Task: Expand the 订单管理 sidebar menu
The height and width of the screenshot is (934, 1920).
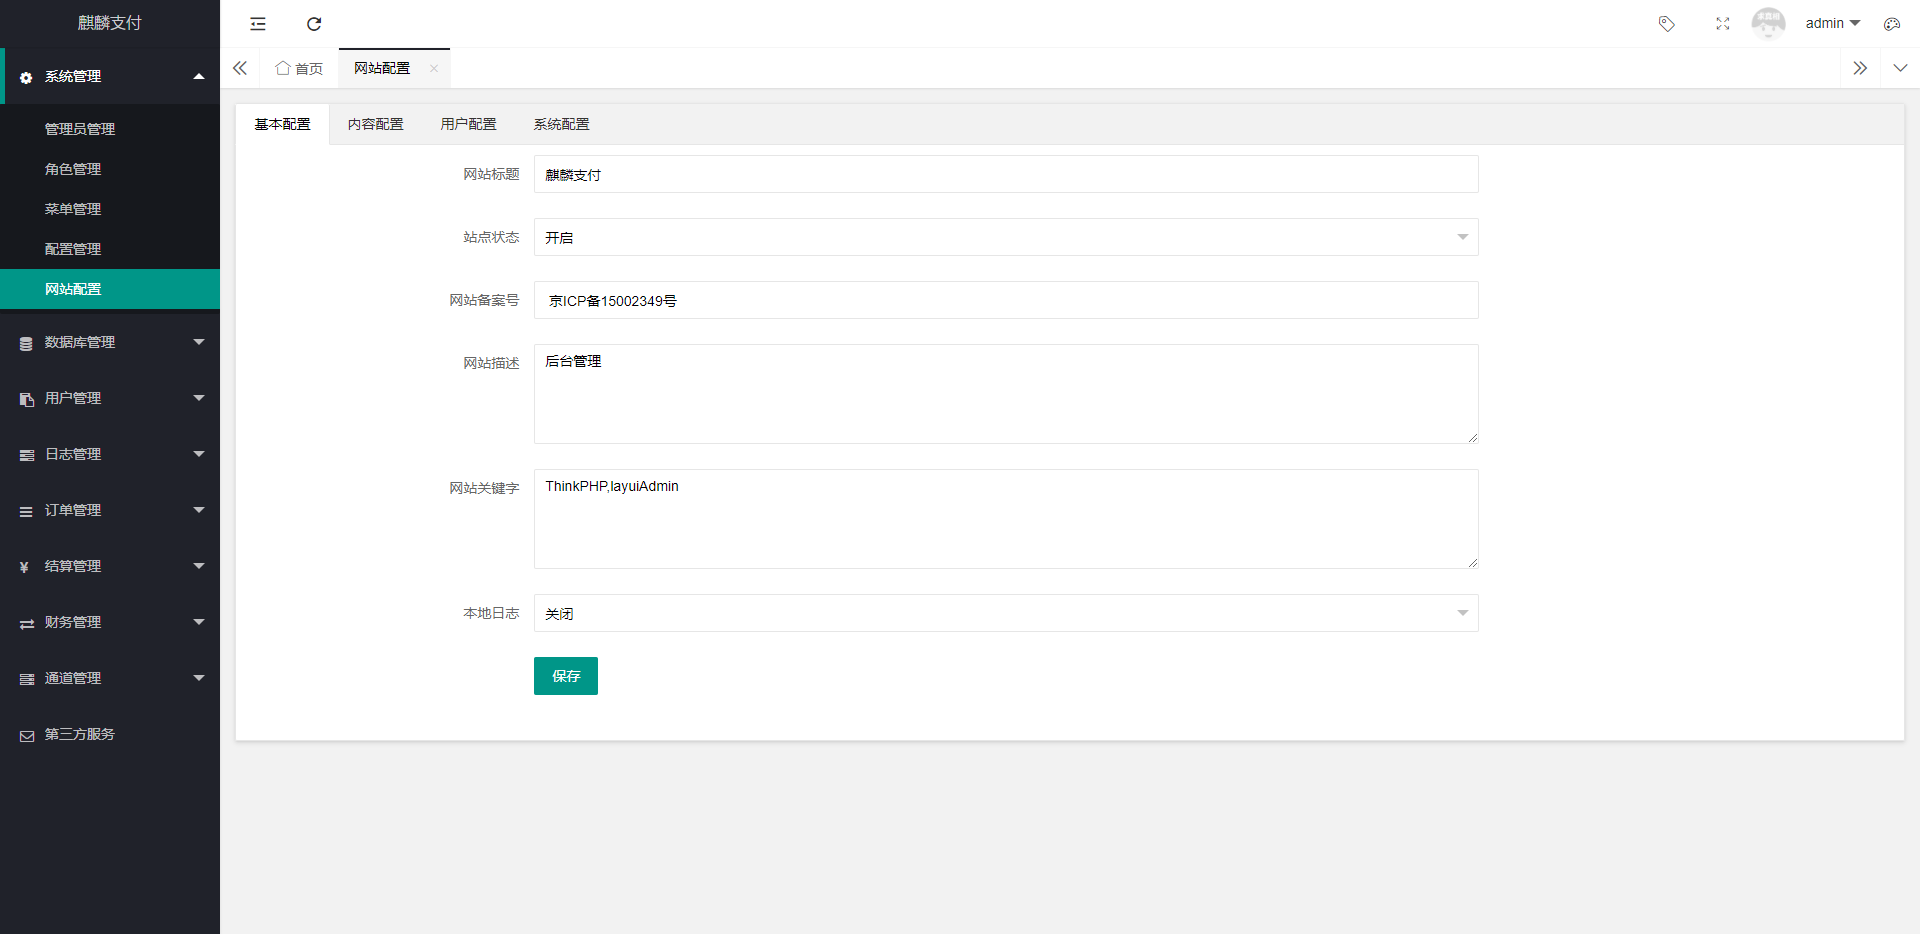Action: (110, 510)
